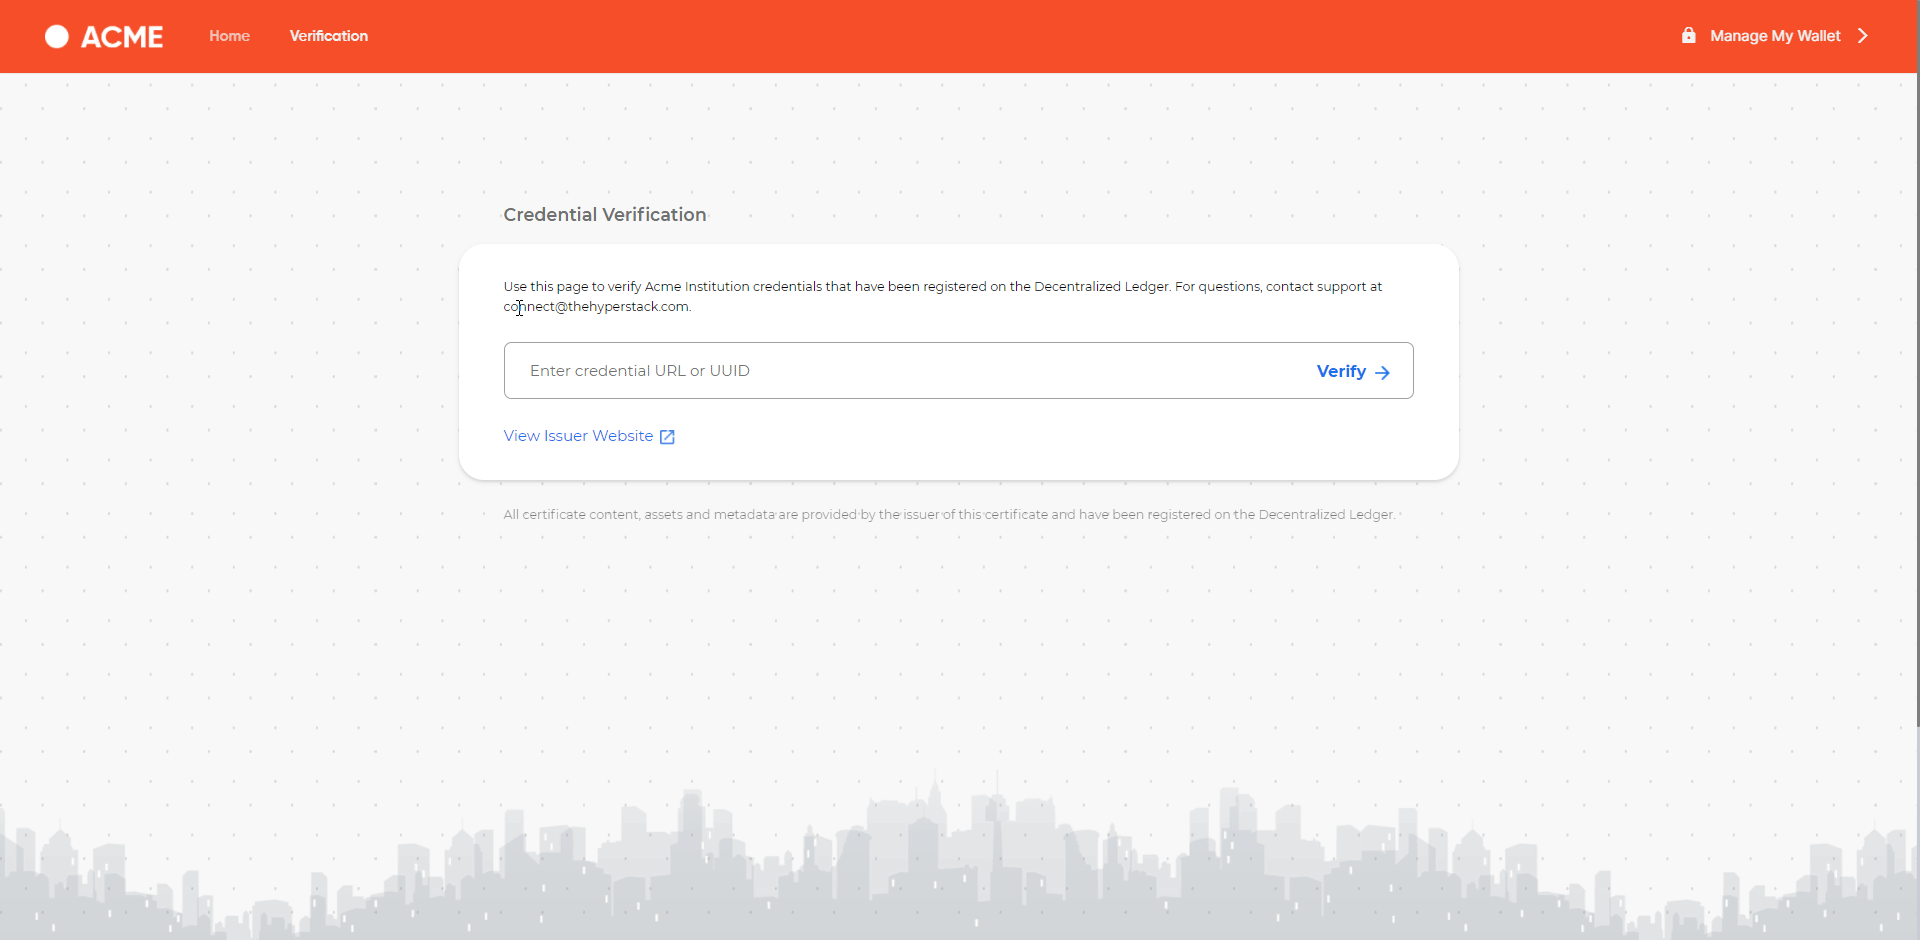1920x940 pixels.
Task: Click the white circle ACME logo icon
Action: pos(57,37)
